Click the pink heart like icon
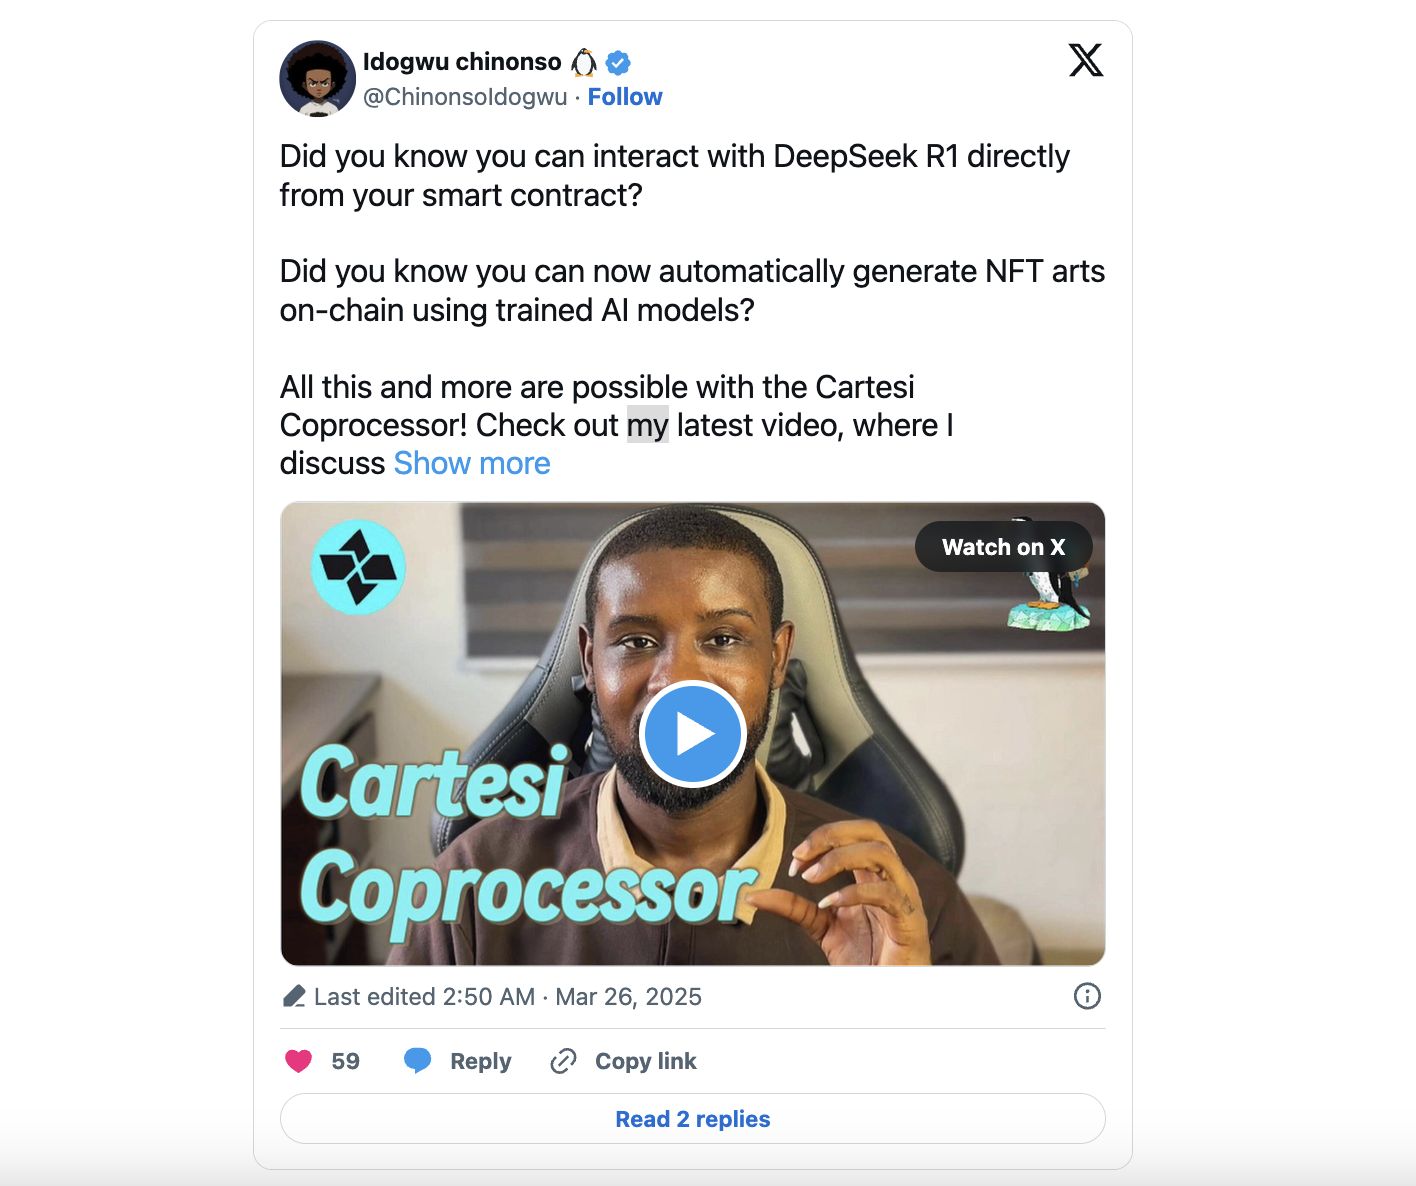 (299, 1061)
